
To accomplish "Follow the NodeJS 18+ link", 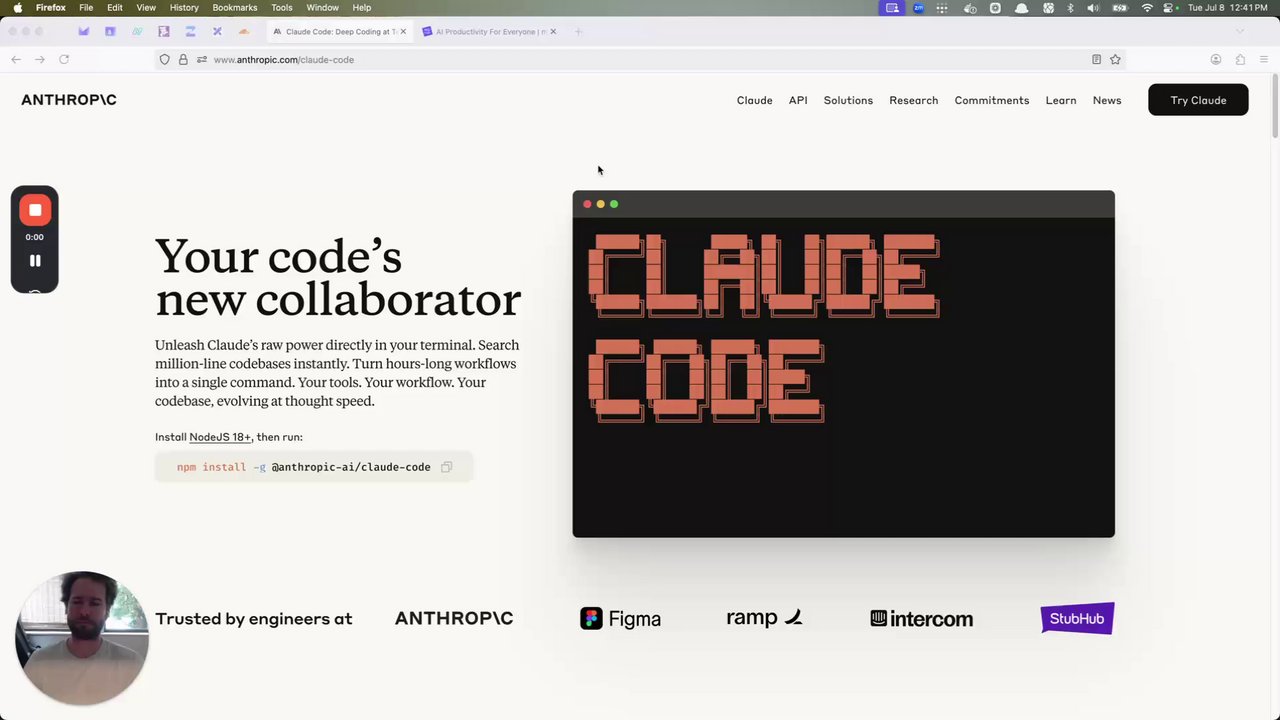I will click(220, 437).
